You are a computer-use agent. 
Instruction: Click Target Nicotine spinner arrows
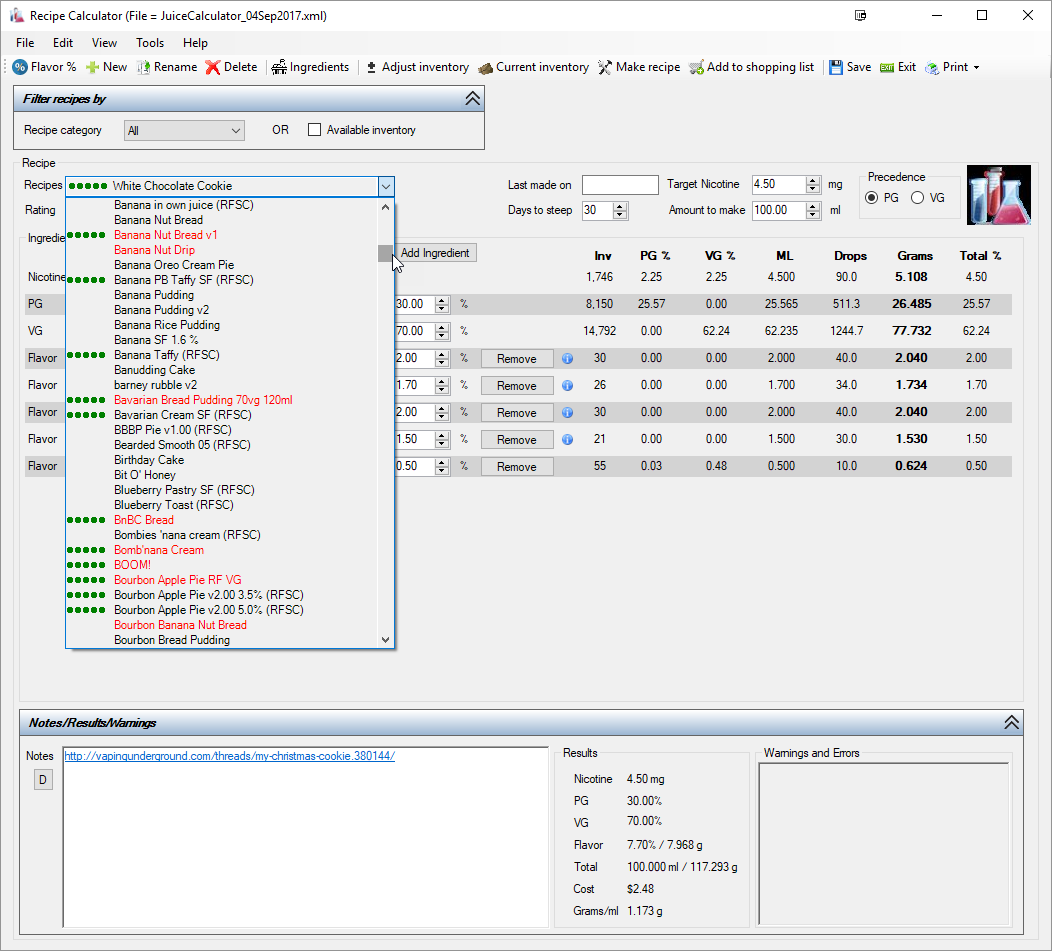pyautogui.click(x=813, y=185)
